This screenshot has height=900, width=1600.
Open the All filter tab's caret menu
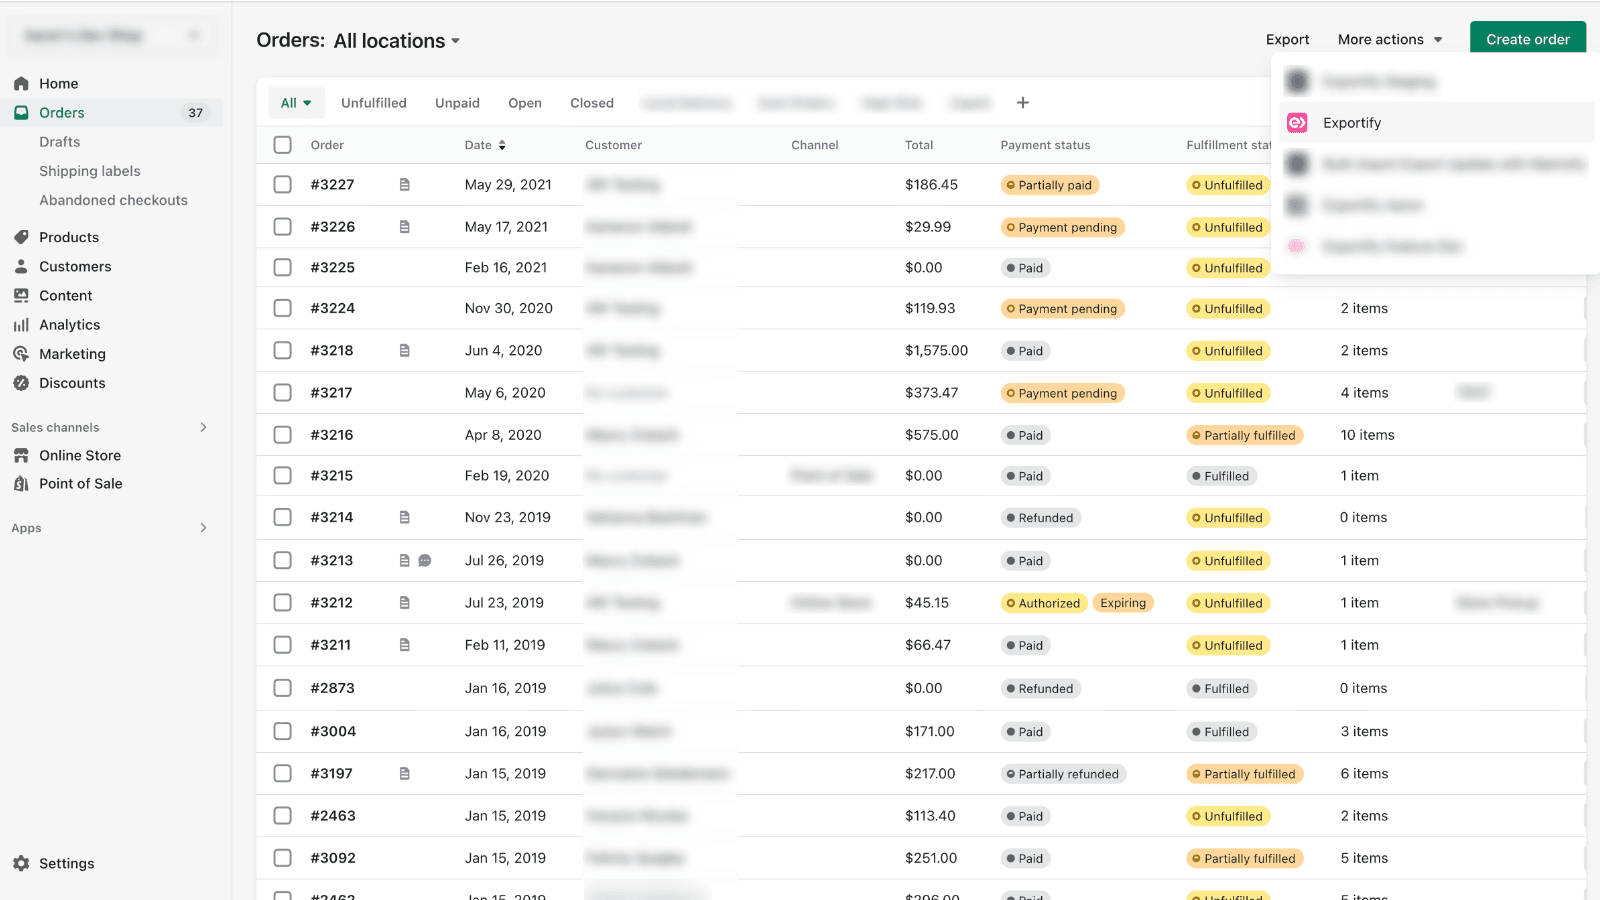point(306,102)
